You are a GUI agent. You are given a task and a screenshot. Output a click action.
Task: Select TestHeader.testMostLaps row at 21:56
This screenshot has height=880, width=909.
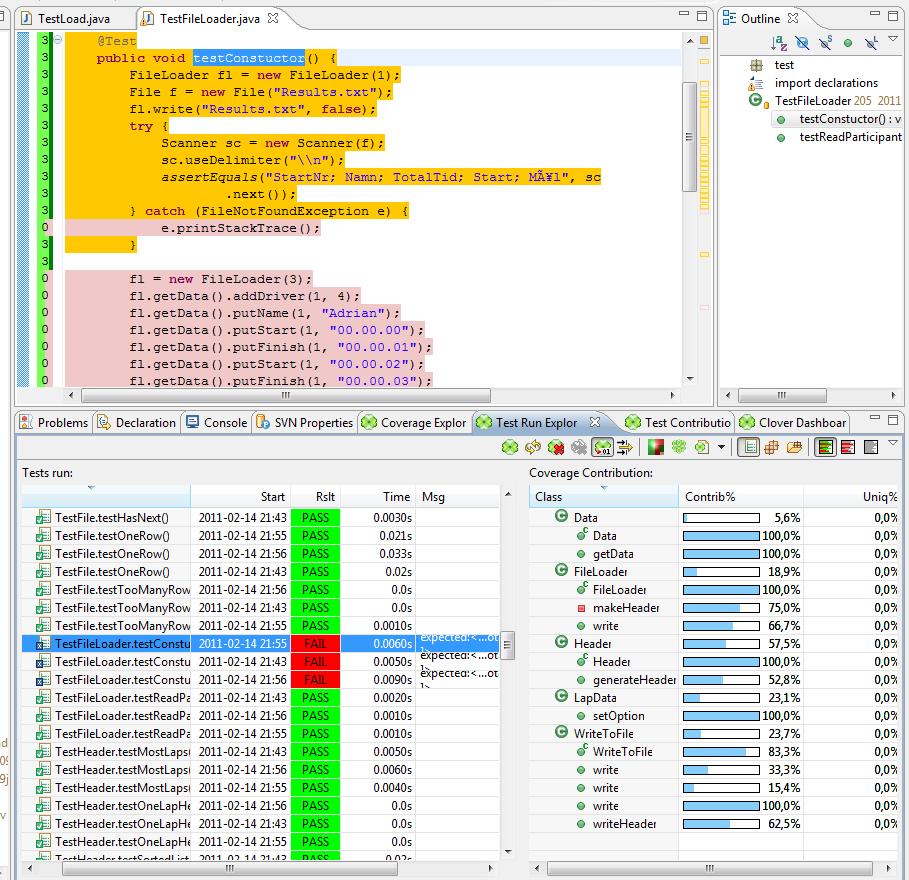[x=260, y=769]
